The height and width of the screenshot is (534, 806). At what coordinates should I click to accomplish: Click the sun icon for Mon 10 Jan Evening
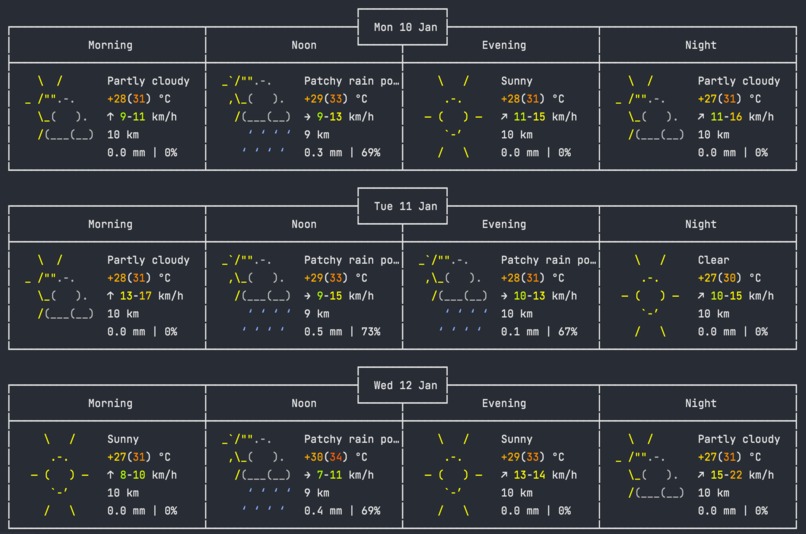point(453,117)
